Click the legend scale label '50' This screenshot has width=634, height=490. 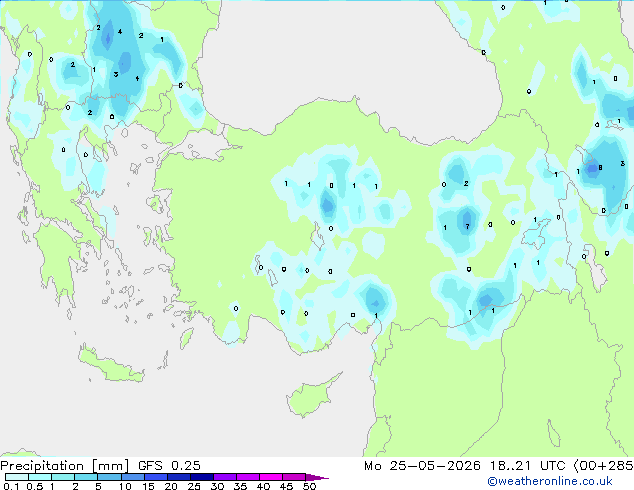click(x=309, y=486)
